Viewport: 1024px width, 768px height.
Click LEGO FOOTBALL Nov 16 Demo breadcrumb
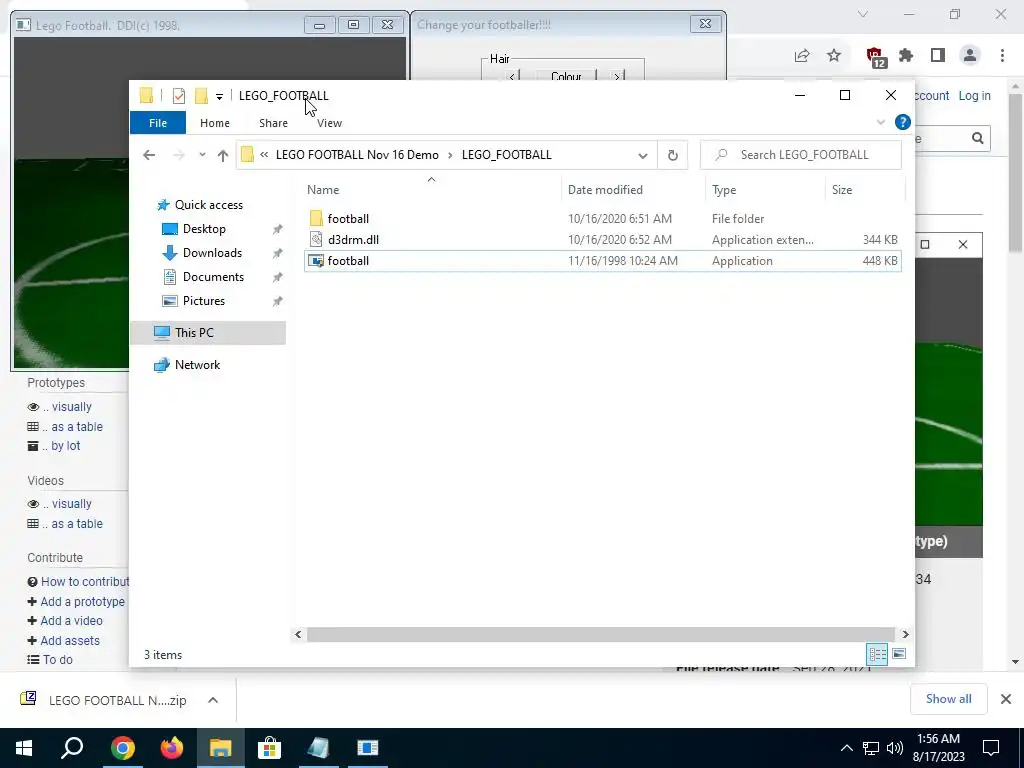pyautogui.click(x=357, y=155)
